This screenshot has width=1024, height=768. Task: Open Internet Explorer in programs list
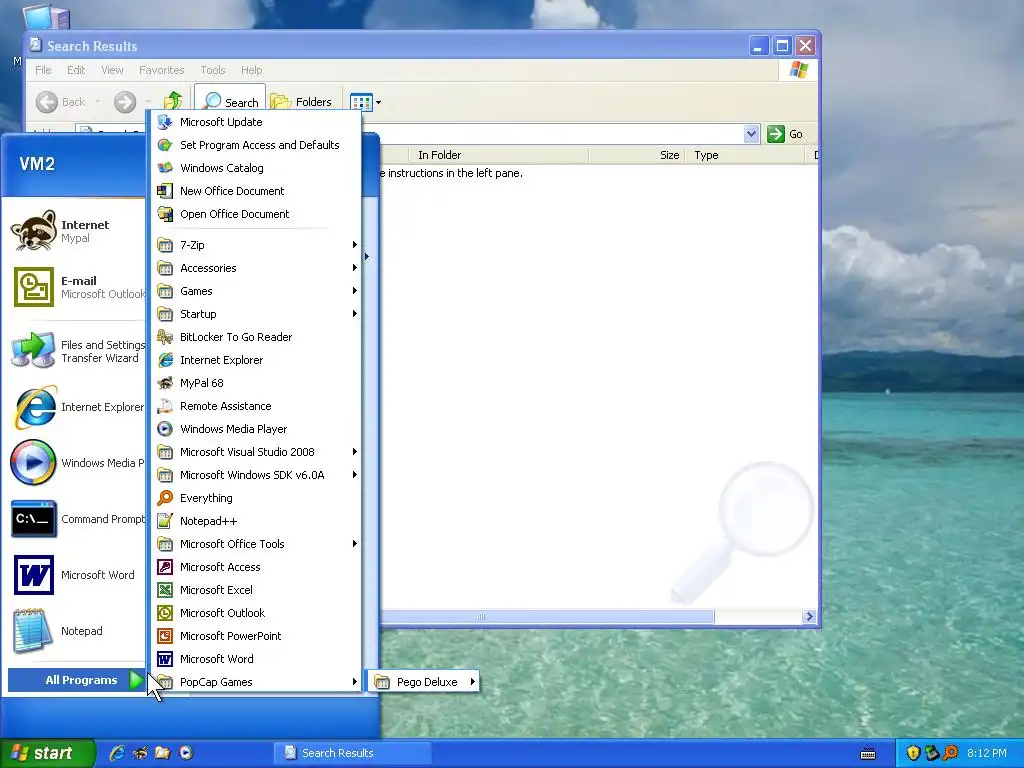click(256, 360)
